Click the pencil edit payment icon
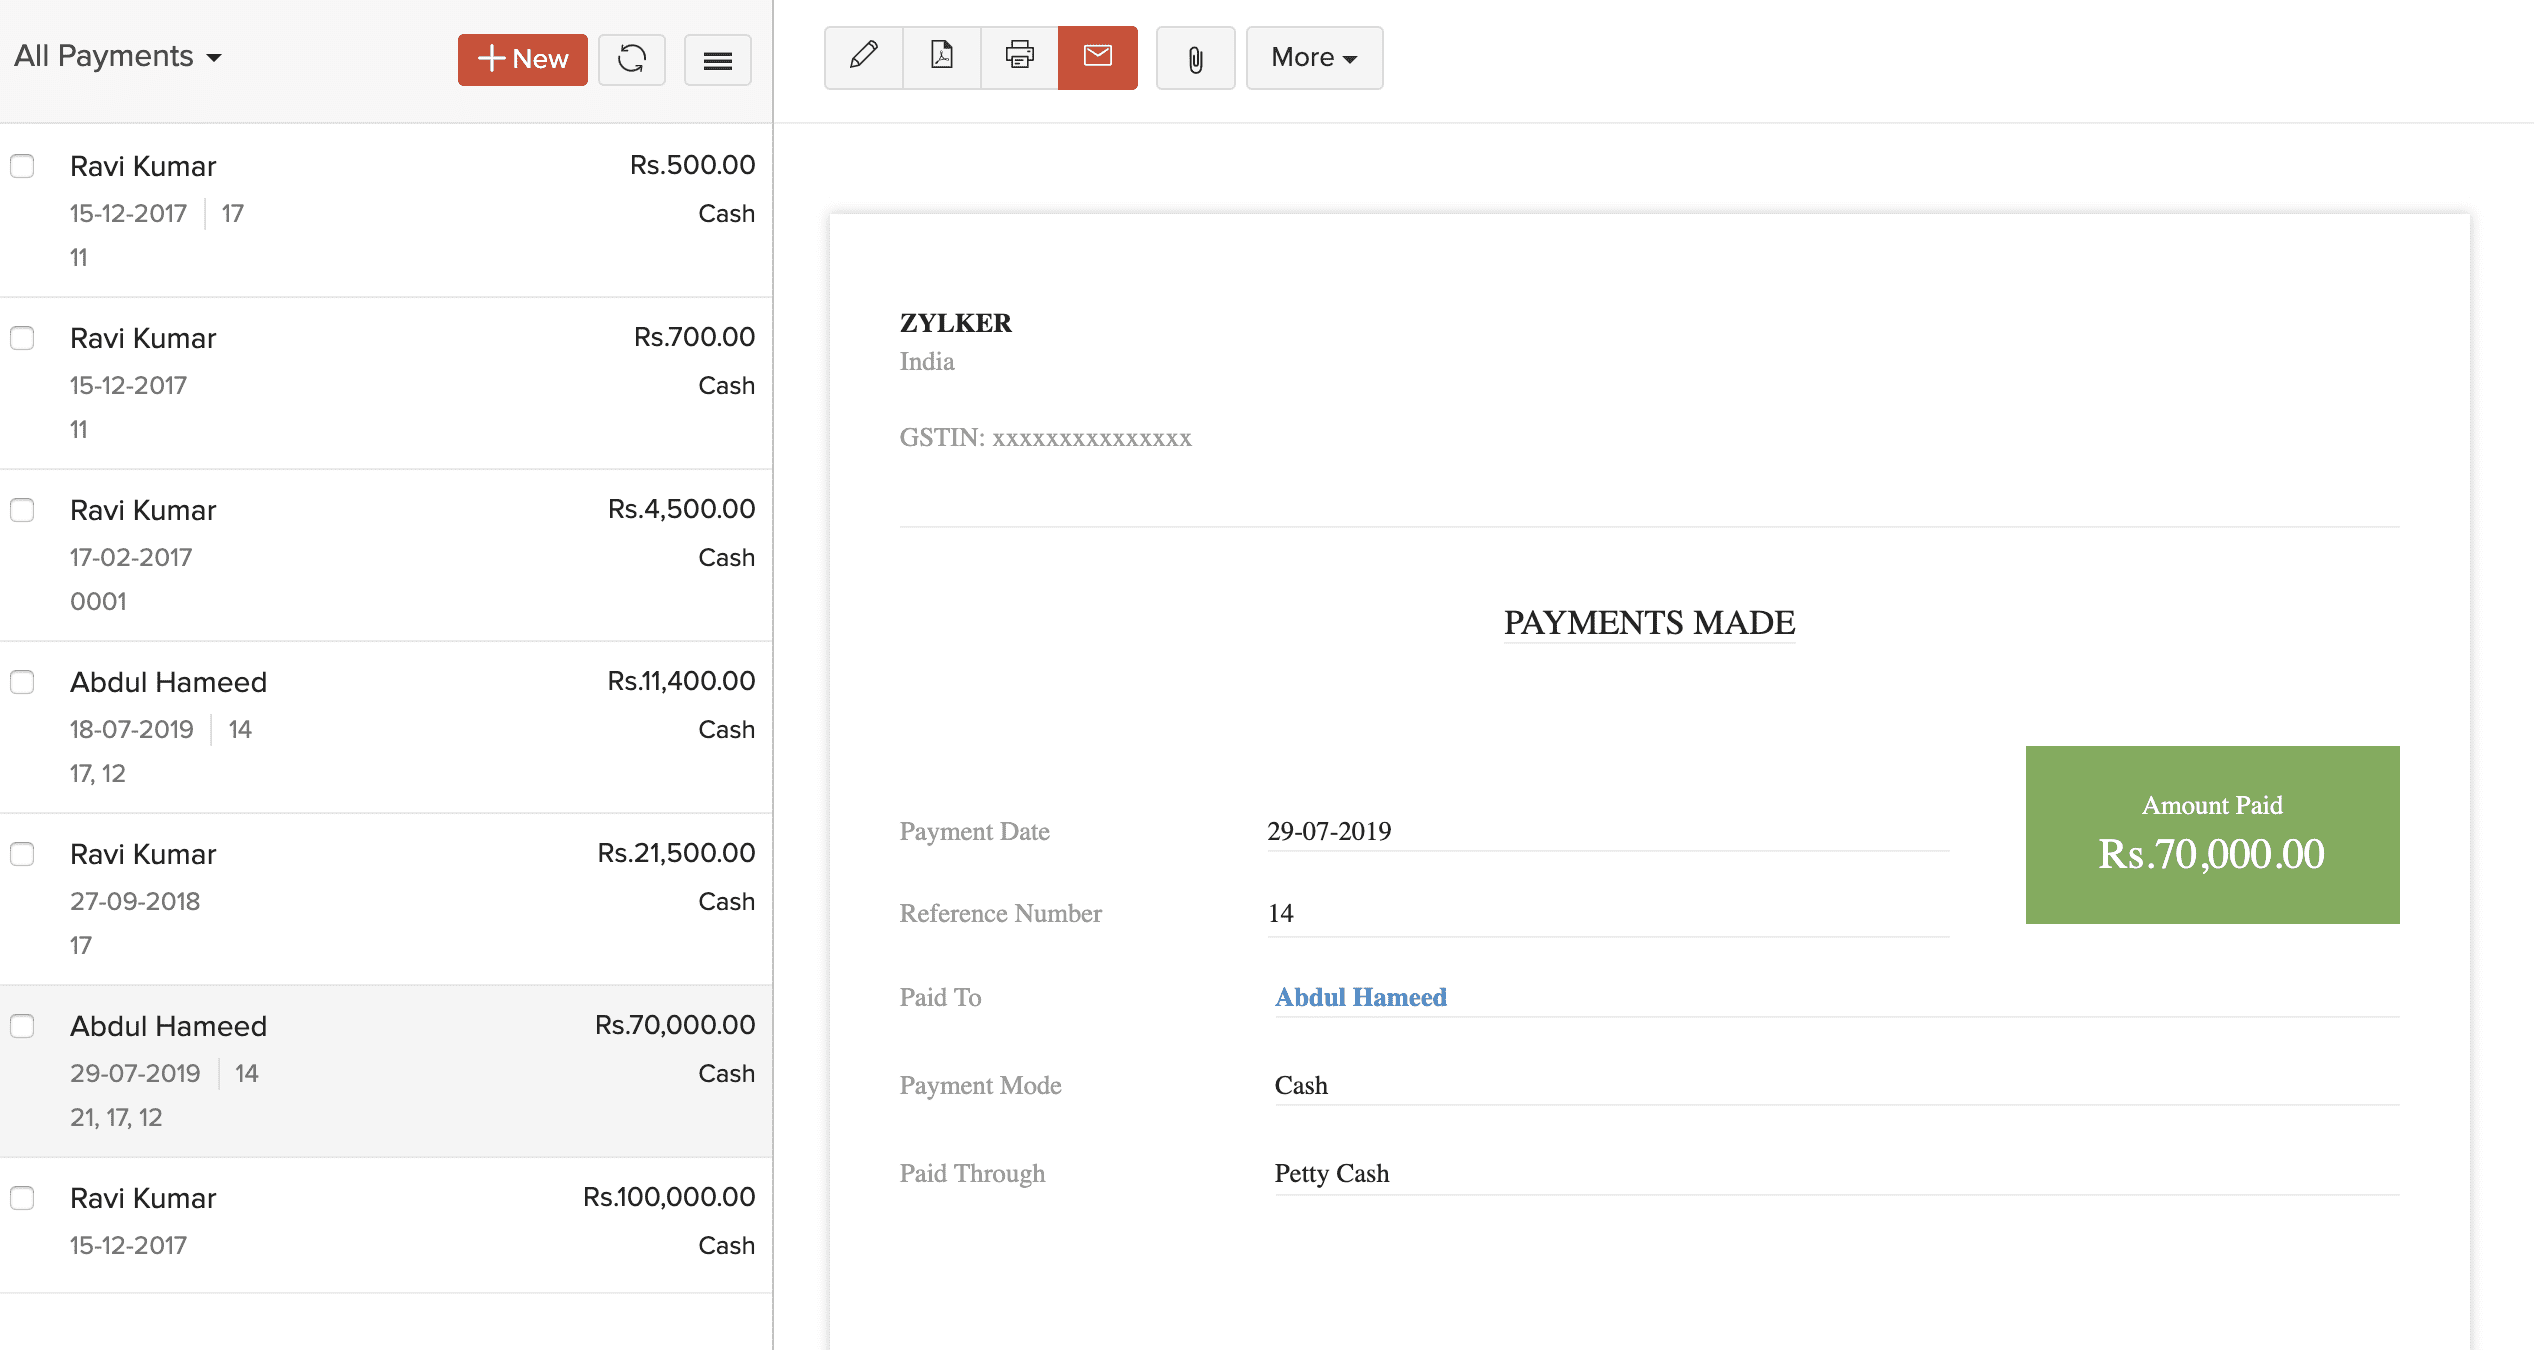Image resolution: width=2534 pixels, height=1350 pixels. click(x=863, y=57)
